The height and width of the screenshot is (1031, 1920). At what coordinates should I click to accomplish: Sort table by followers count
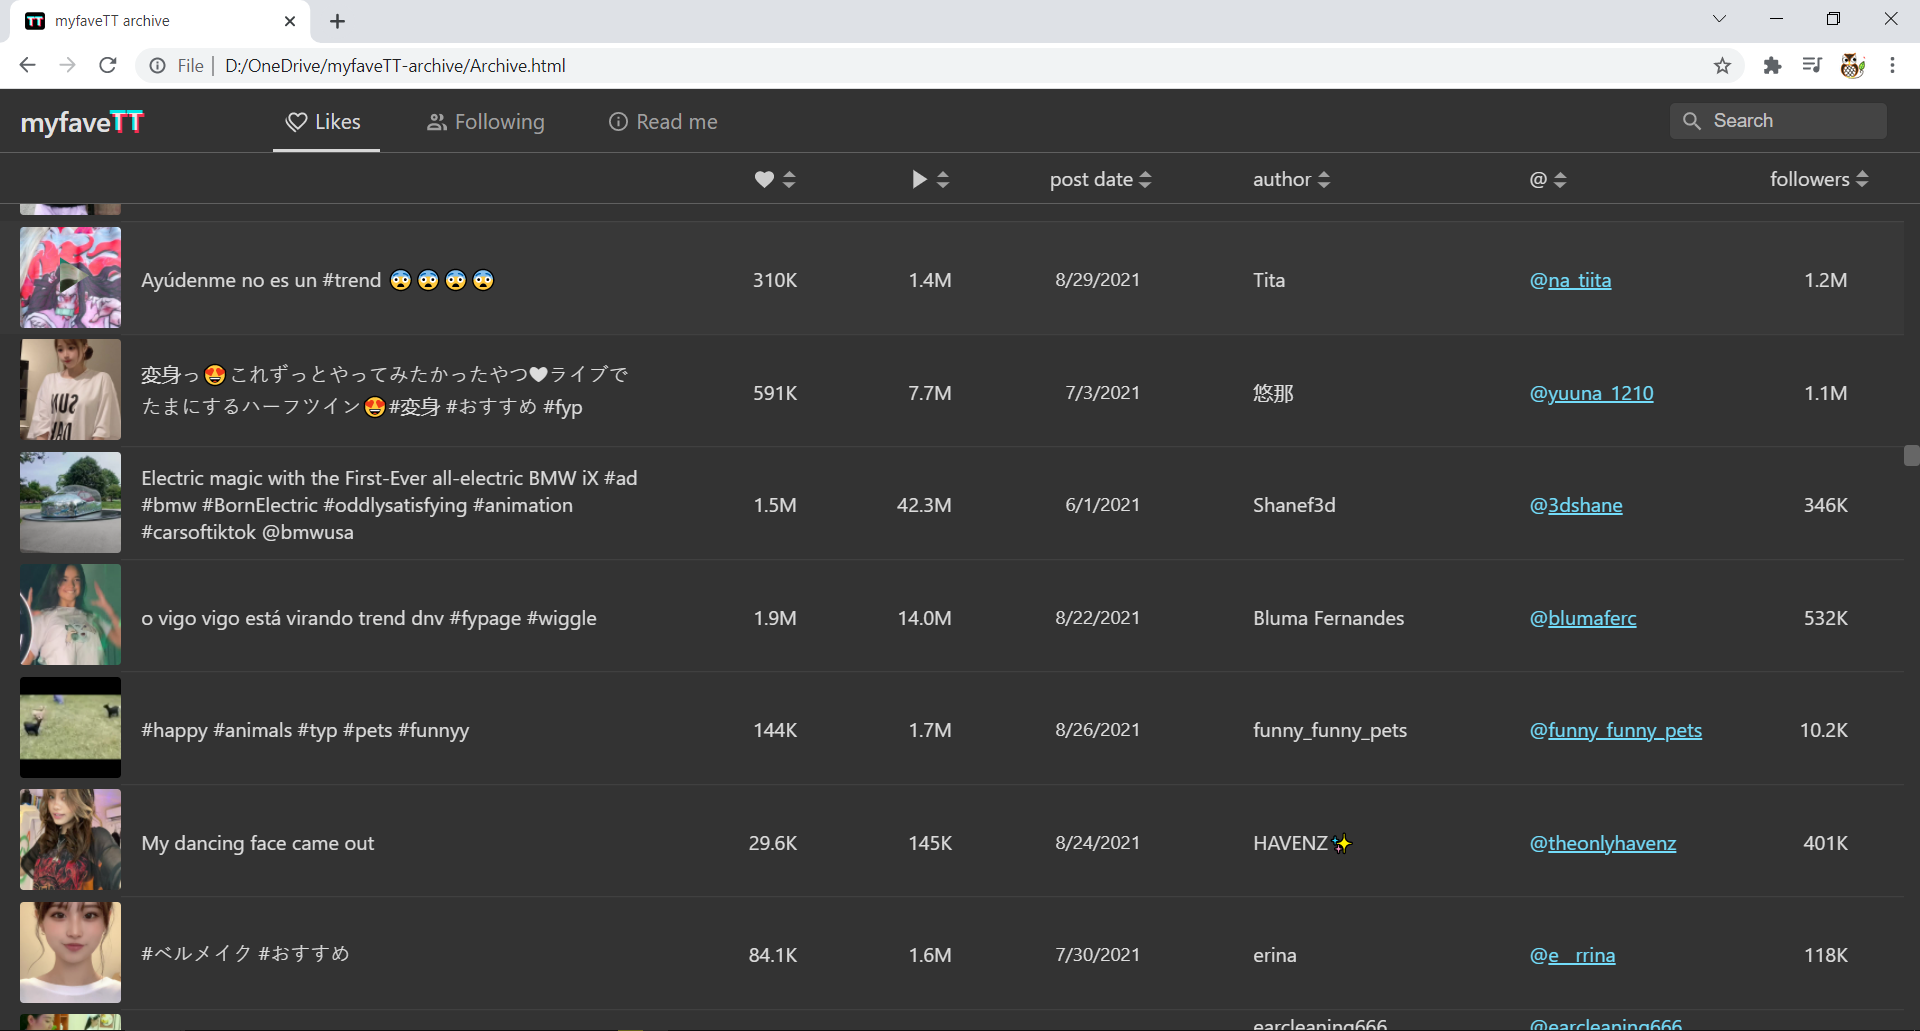click(1819, 179)
